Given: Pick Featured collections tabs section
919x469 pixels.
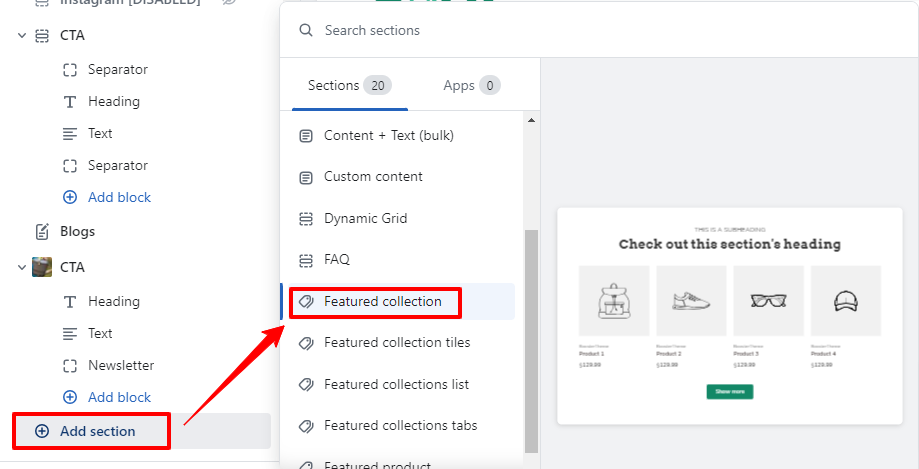Looking at the screenshot, I should tap(400, 426).
